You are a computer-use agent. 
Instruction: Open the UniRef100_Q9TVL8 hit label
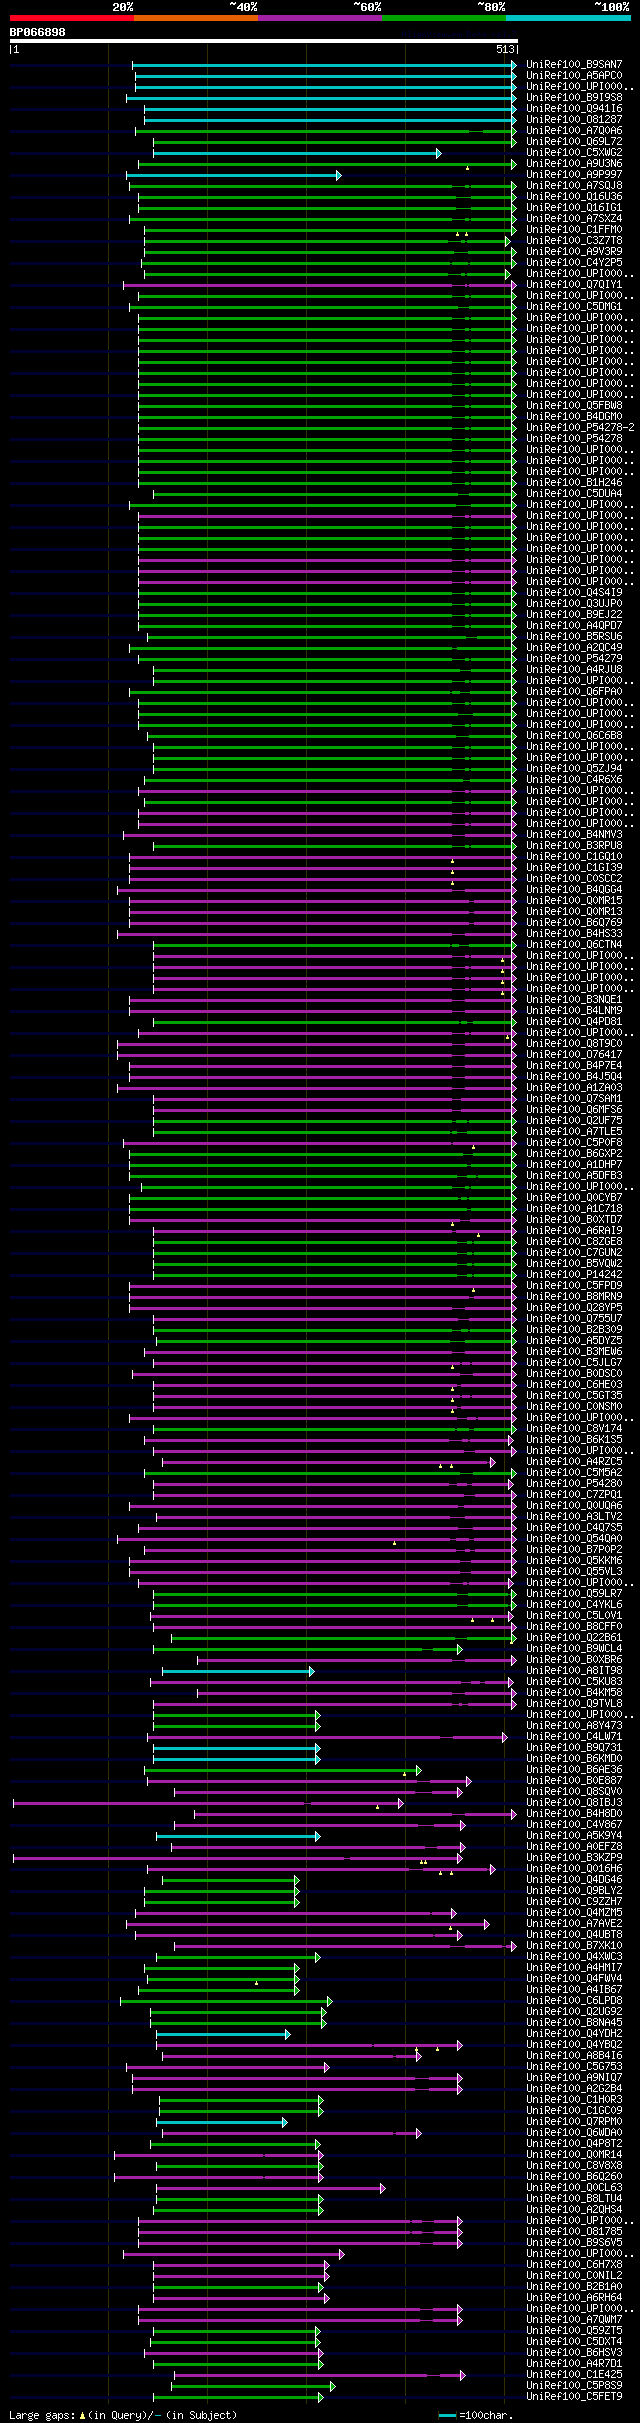coord(574,1704)
